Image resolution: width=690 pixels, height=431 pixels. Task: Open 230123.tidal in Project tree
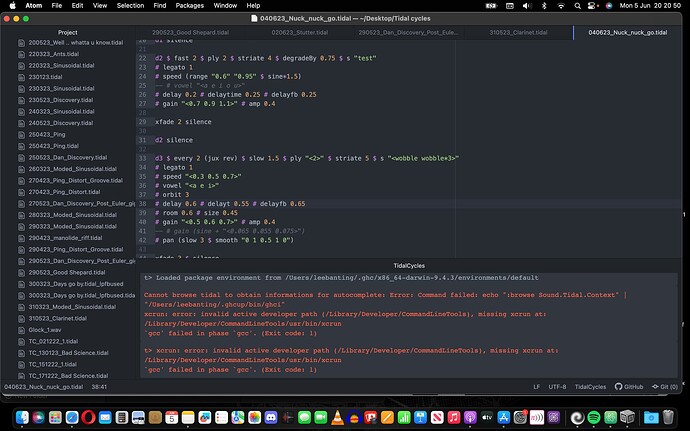[x=45, y=77]
